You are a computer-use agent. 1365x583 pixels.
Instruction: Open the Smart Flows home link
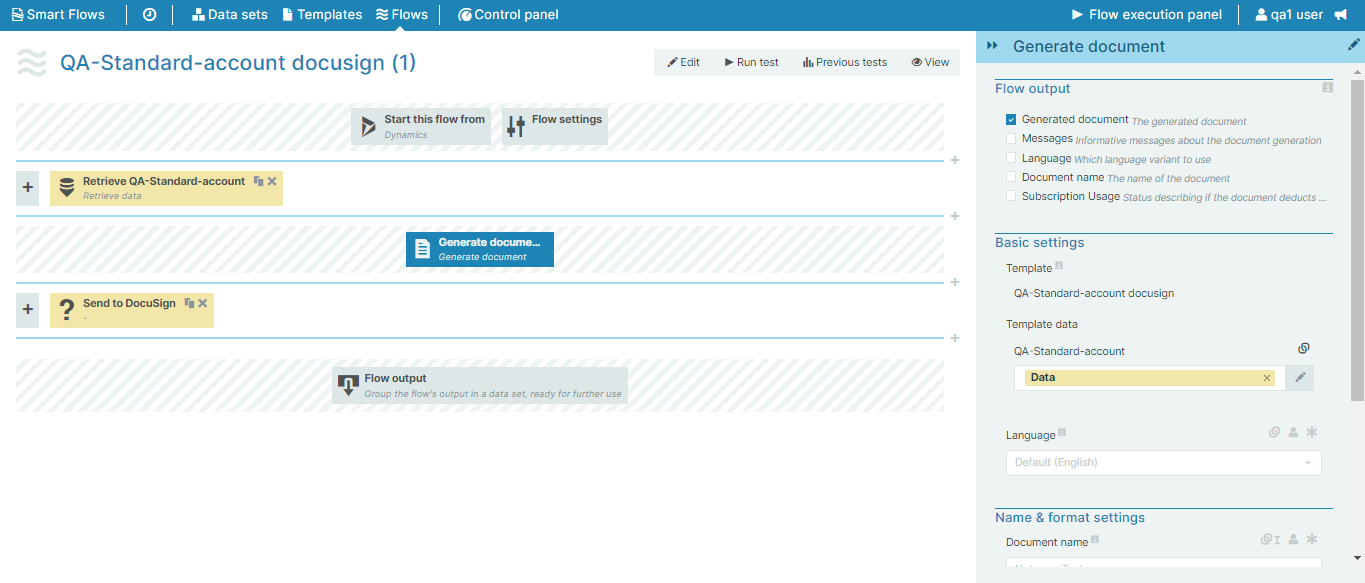point(58,15)
